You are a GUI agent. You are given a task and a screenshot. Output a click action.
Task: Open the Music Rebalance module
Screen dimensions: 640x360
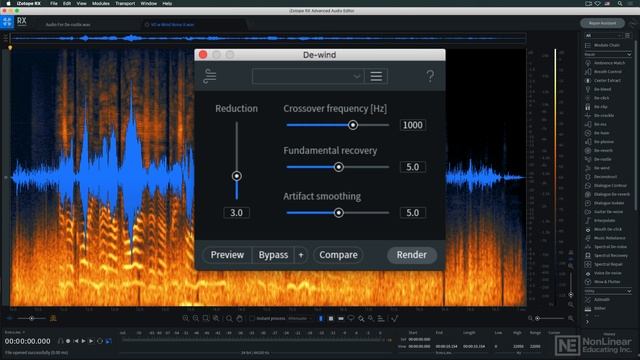[x=609, y=238]
